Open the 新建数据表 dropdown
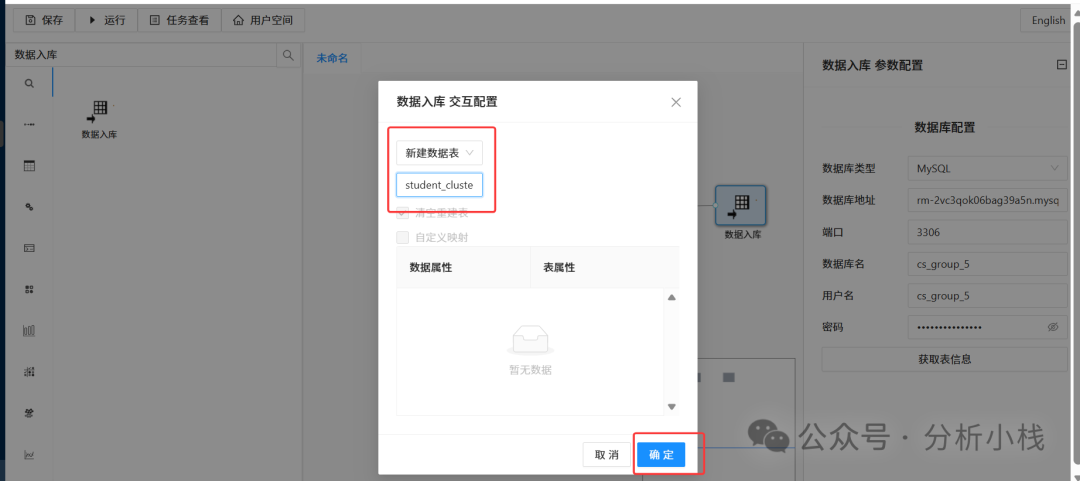The height and width of the screenshot is (481, 1080). pyautogui.click(x=439, y=153)
